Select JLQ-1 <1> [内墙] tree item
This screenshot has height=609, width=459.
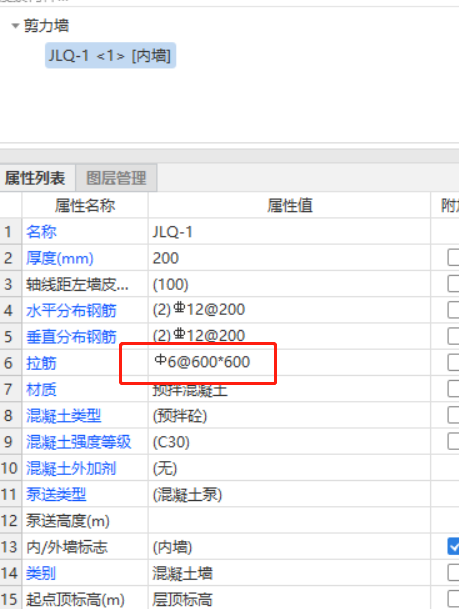[x=110, y=56]
